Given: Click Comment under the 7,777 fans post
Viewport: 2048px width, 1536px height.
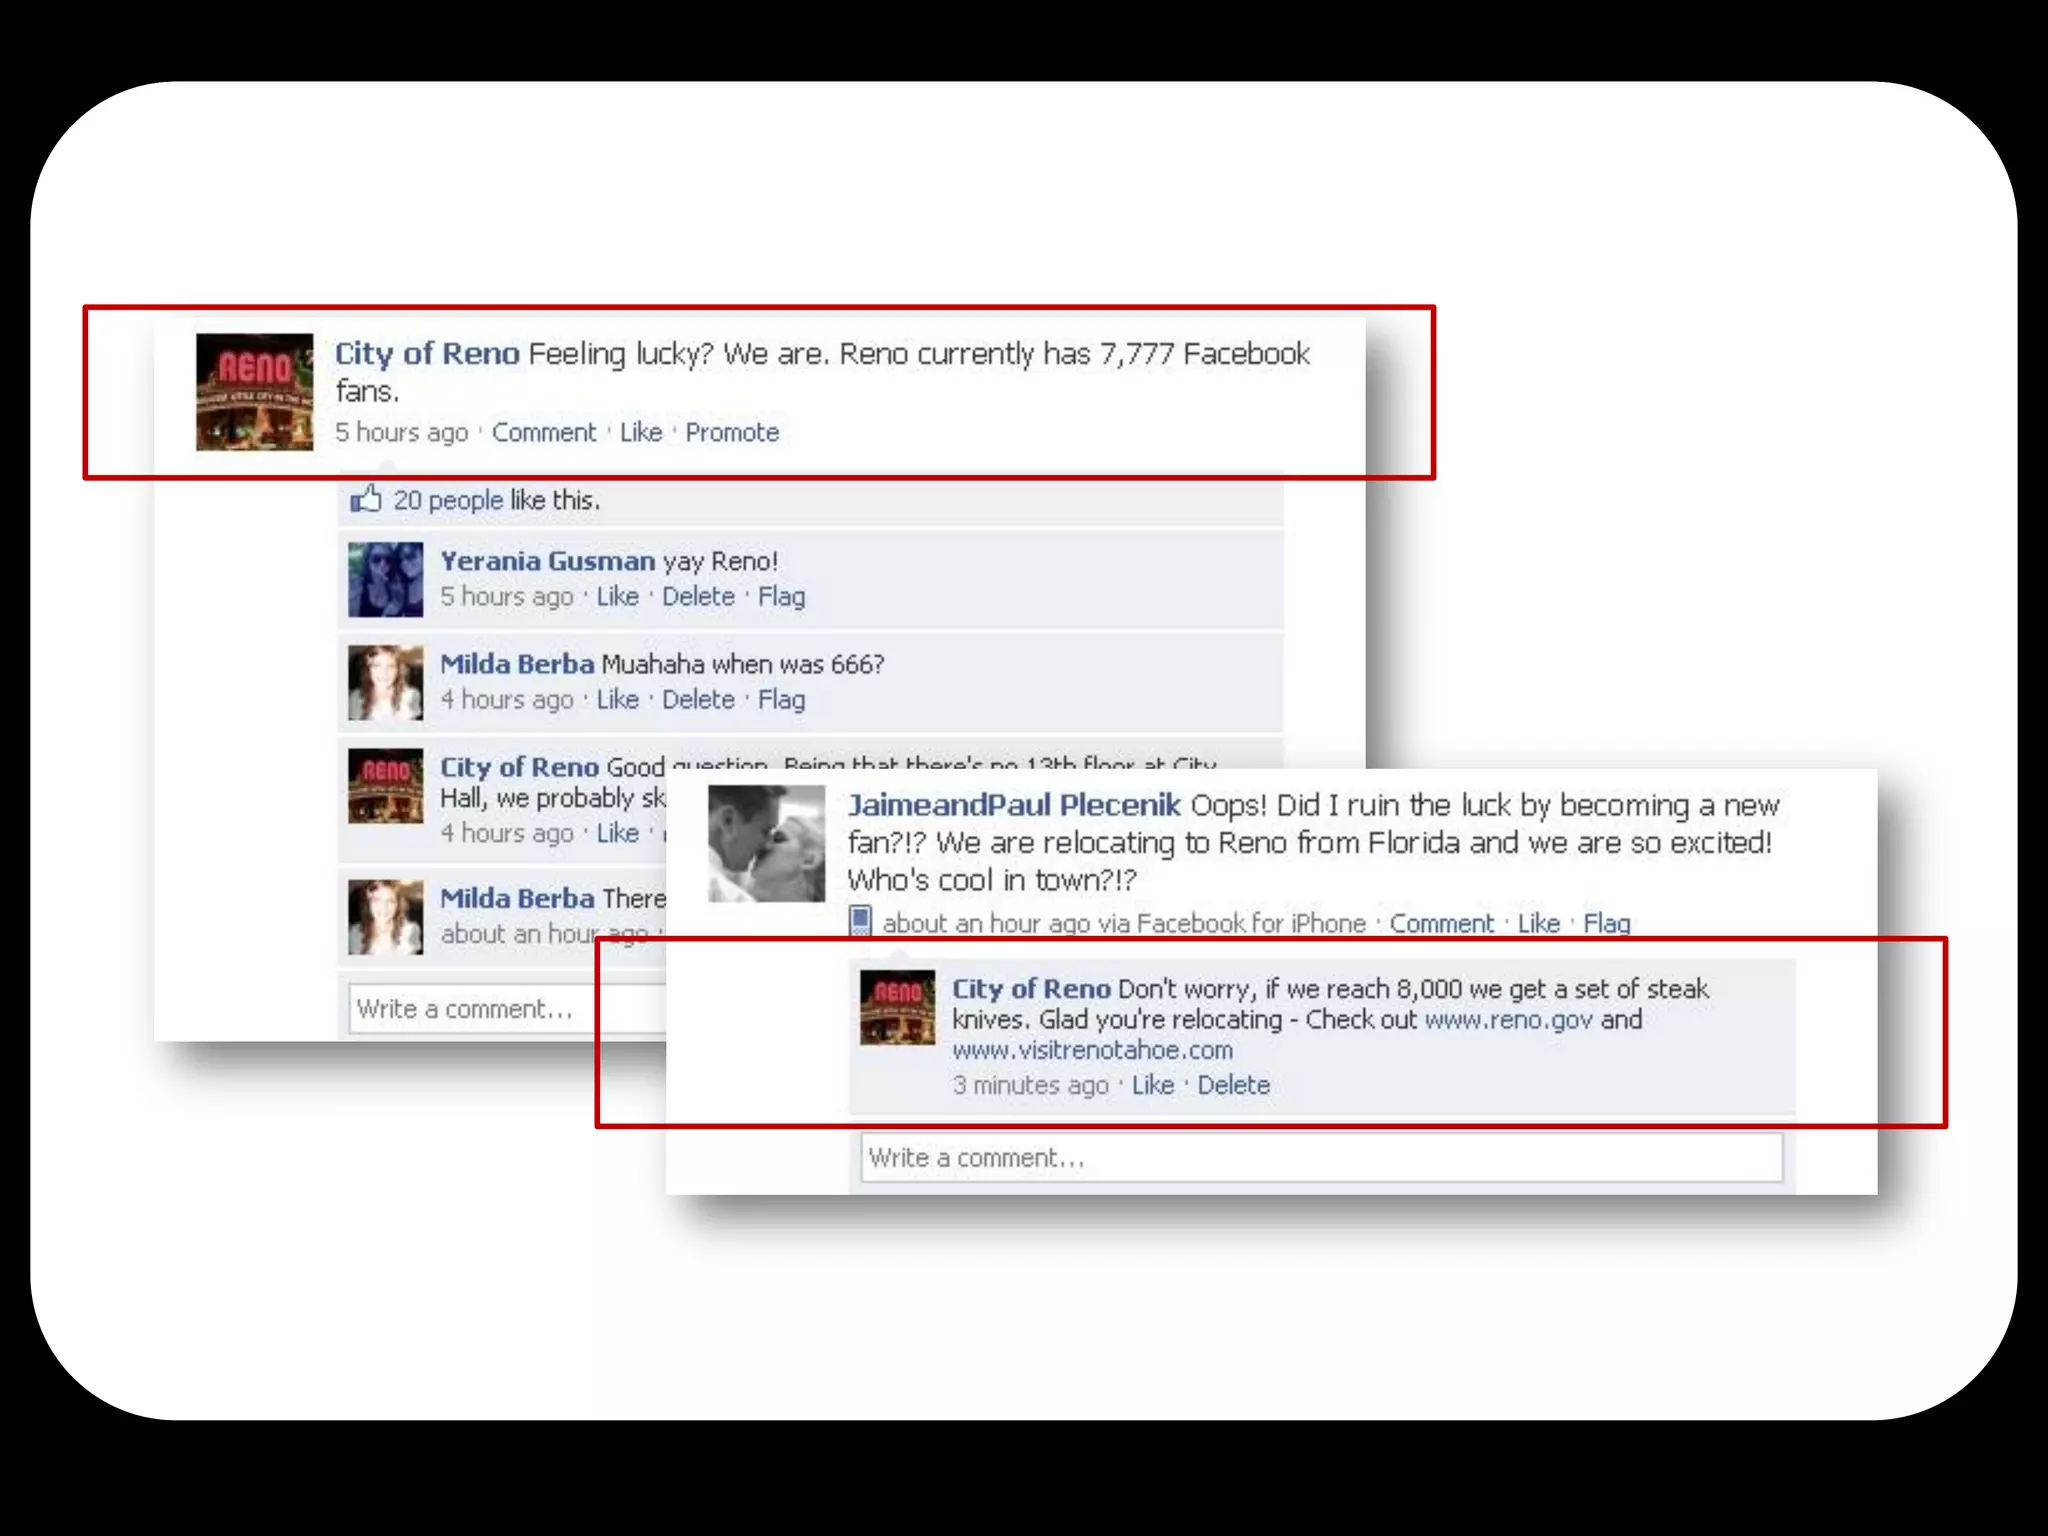Looking at the screenshot, I should (x=544, y=432).
